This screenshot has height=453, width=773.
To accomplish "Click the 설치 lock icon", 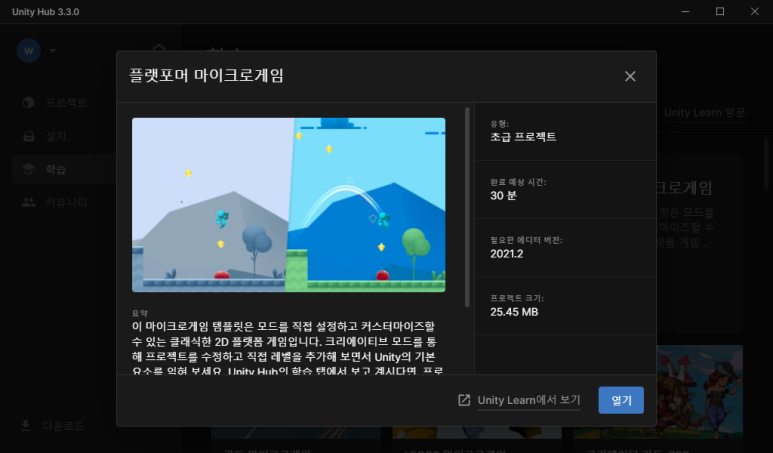I will 29,136.
